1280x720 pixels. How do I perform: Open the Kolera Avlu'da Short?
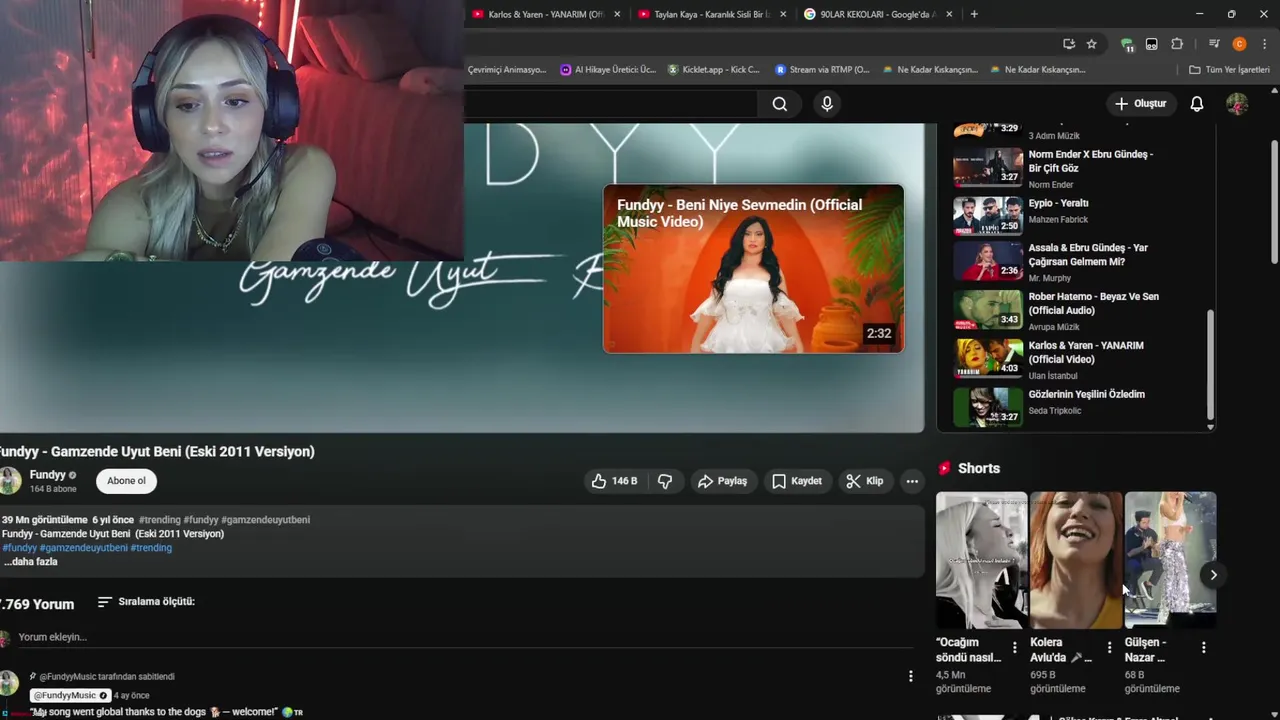[x=1076, y=560]
